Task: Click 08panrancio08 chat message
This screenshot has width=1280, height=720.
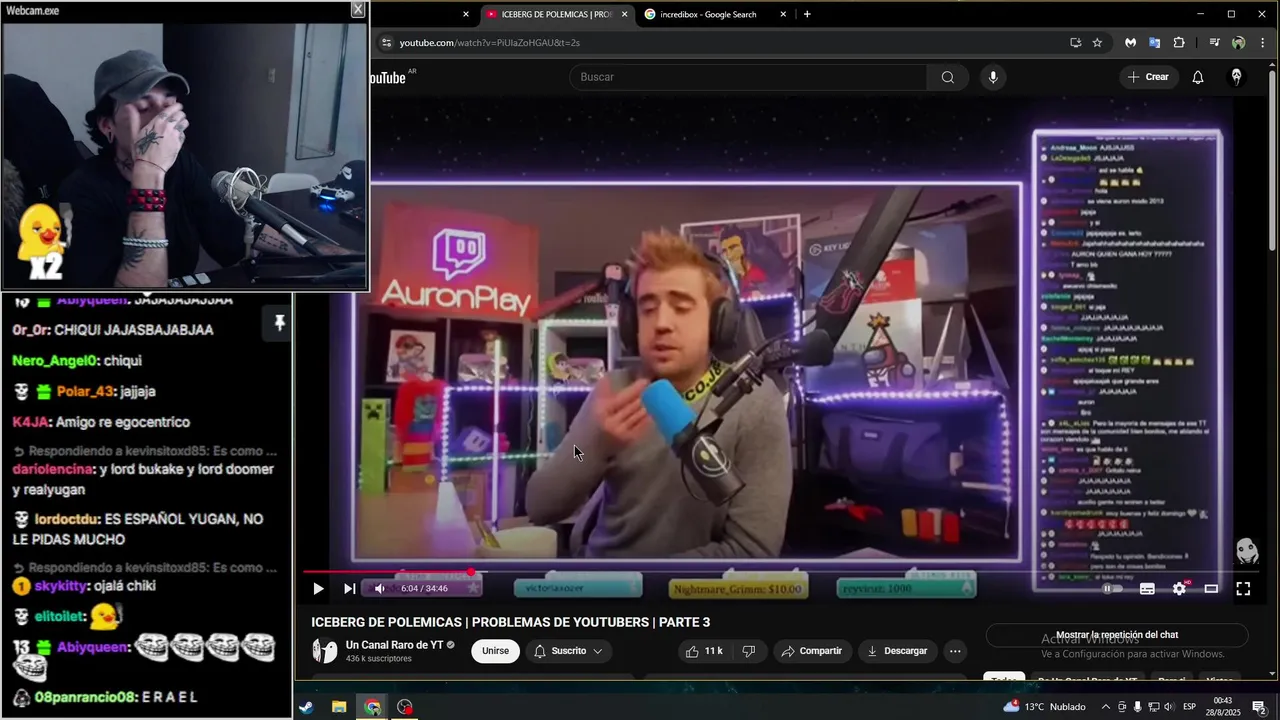Action: pyautogui.click(x=105, y=697)
